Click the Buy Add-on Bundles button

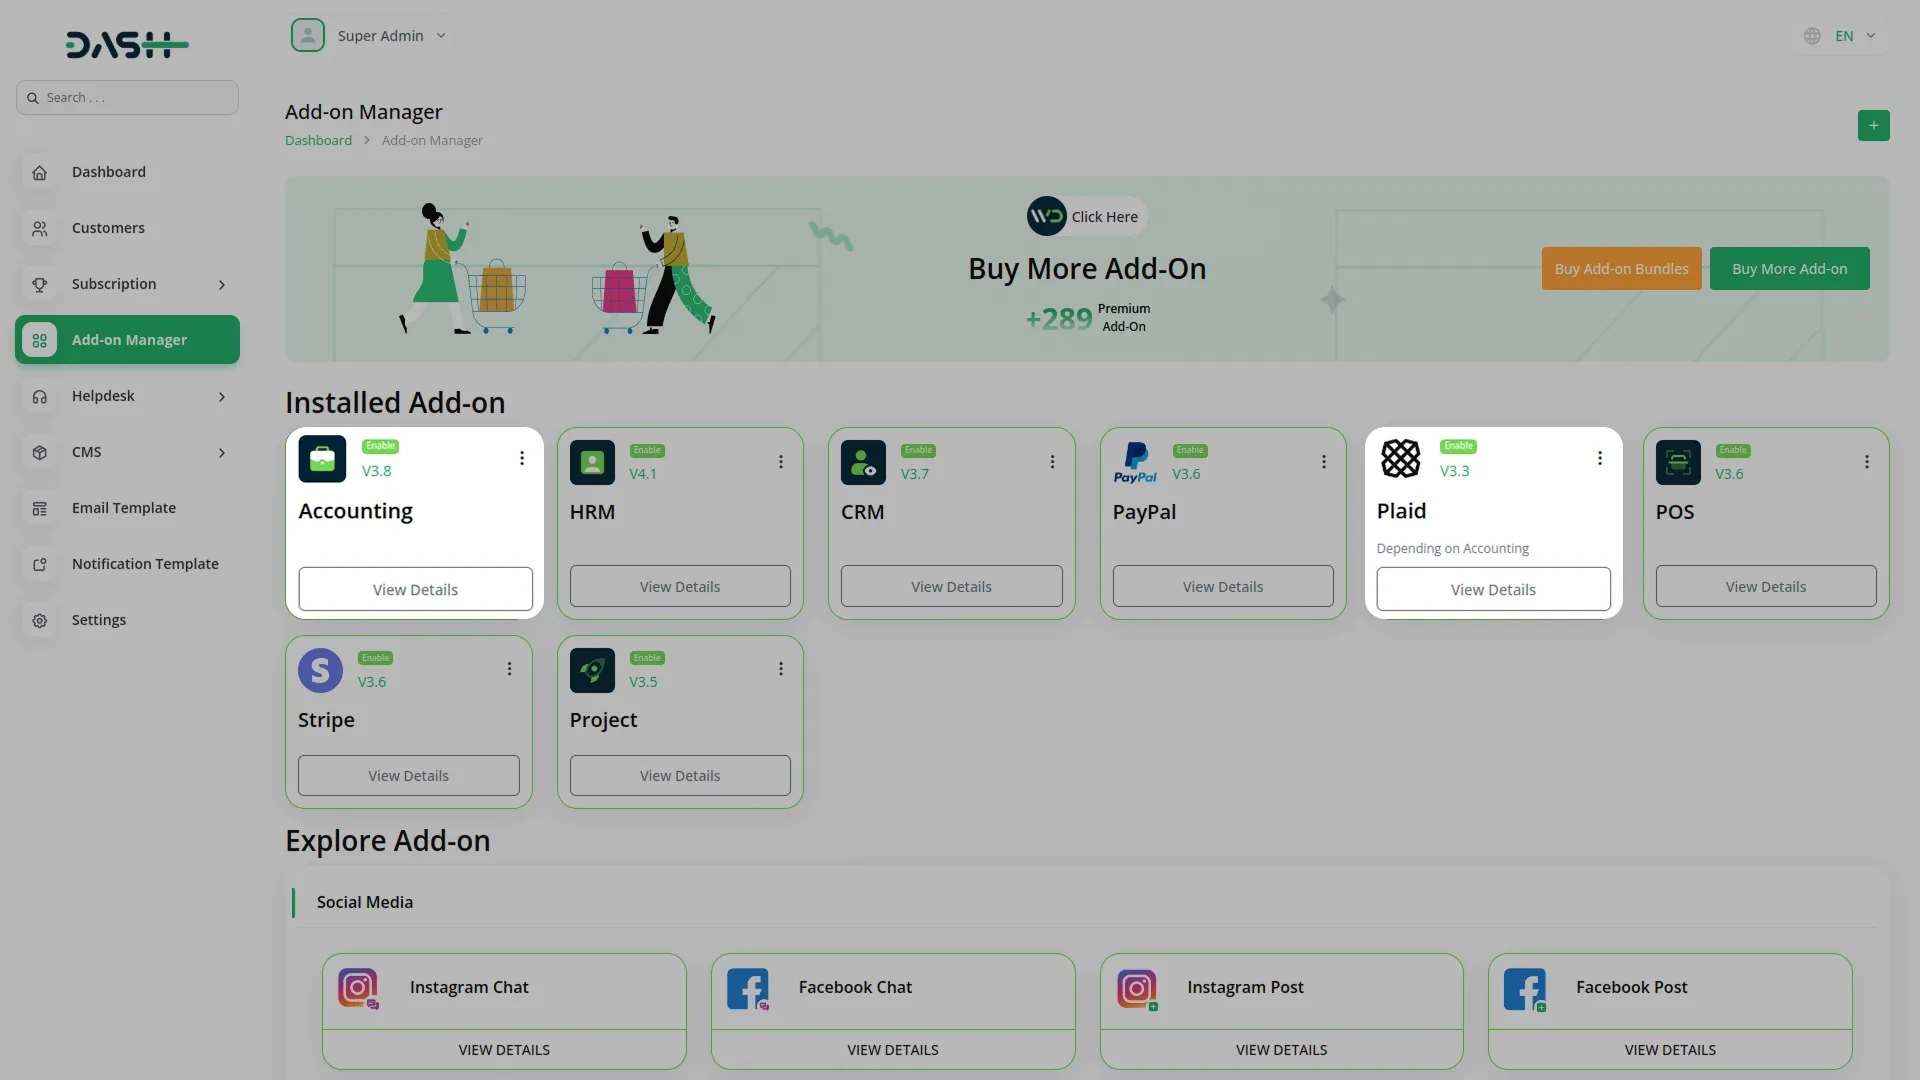tap(1621, 269)
